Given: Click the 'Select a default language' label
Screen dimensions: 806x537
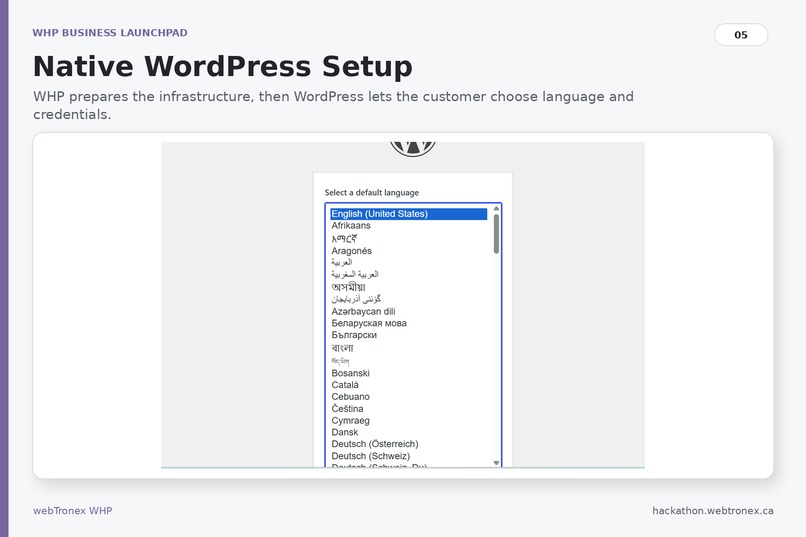Looking at the screenshot, I should click(372, 193).
